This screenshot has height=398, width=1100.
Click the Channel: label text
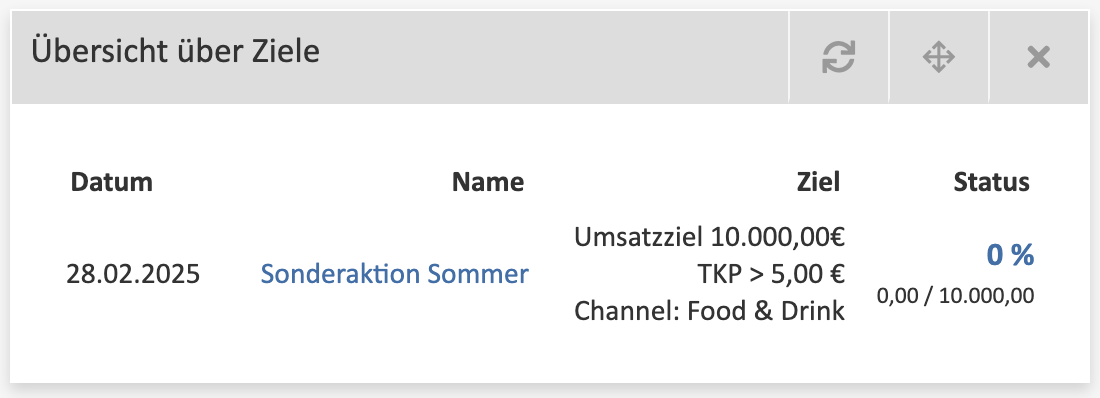tap(627, 310)
